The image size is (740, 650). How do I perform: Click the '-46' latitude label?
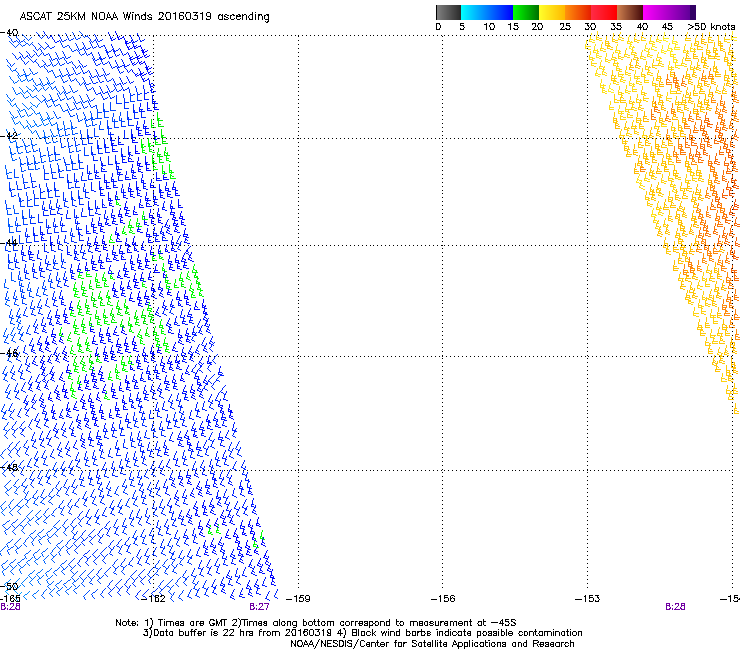tap(9, 353)
